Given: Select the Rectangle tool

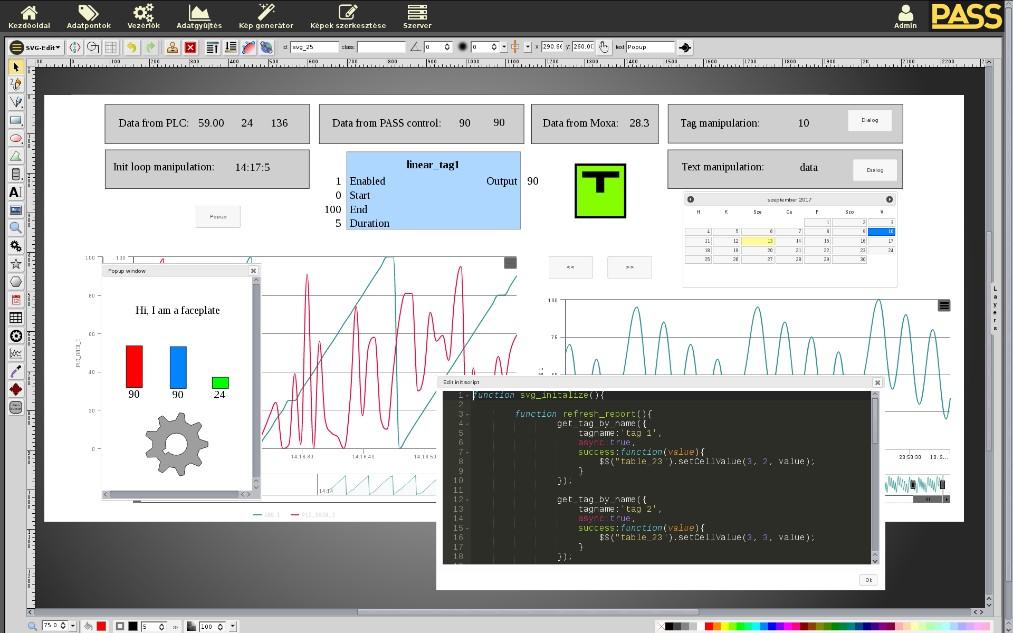Looking at the screenshot, I should click(x=16, y=120).
